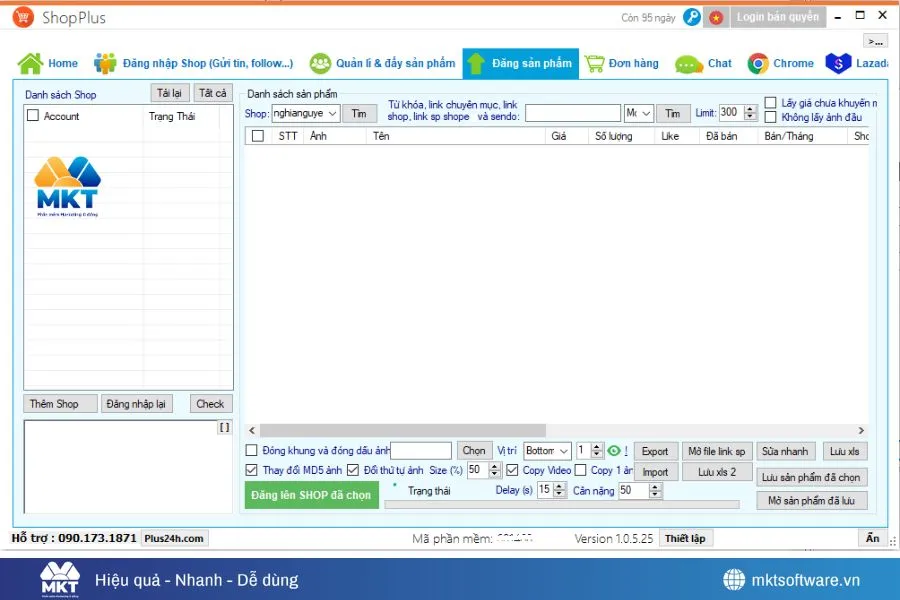Enable Lấy giá chưa khuyến mại checkbox
Image resolution: width=900 pixels, height=600 pixels.
[770, 101]
